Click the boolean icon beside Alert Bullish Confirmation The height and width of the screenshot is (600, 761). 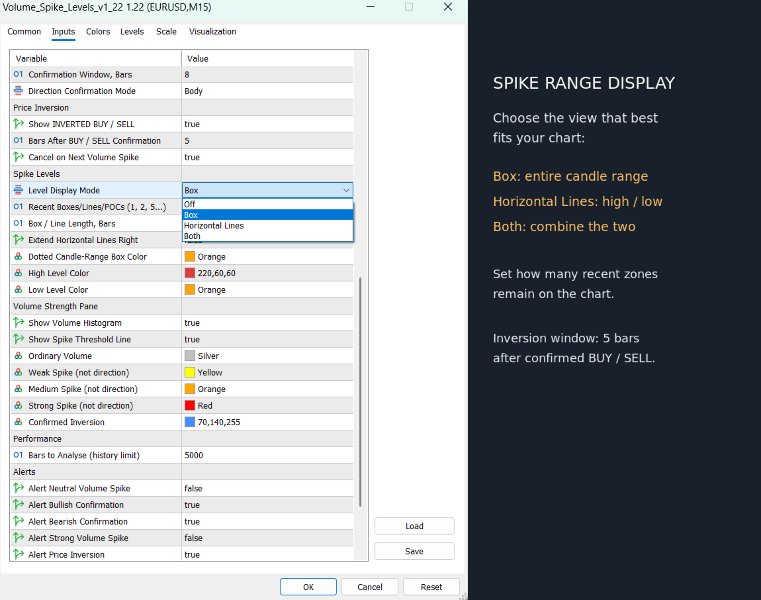18,505
